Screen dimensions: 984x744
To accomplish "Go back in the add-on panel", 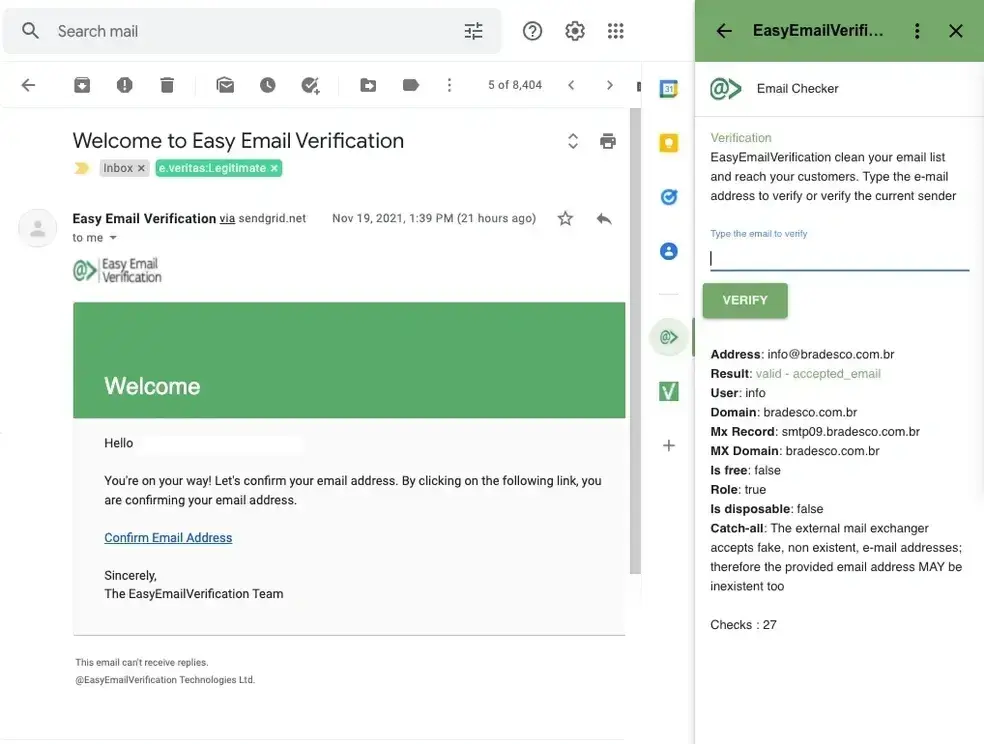I will [x=724, y=31].
